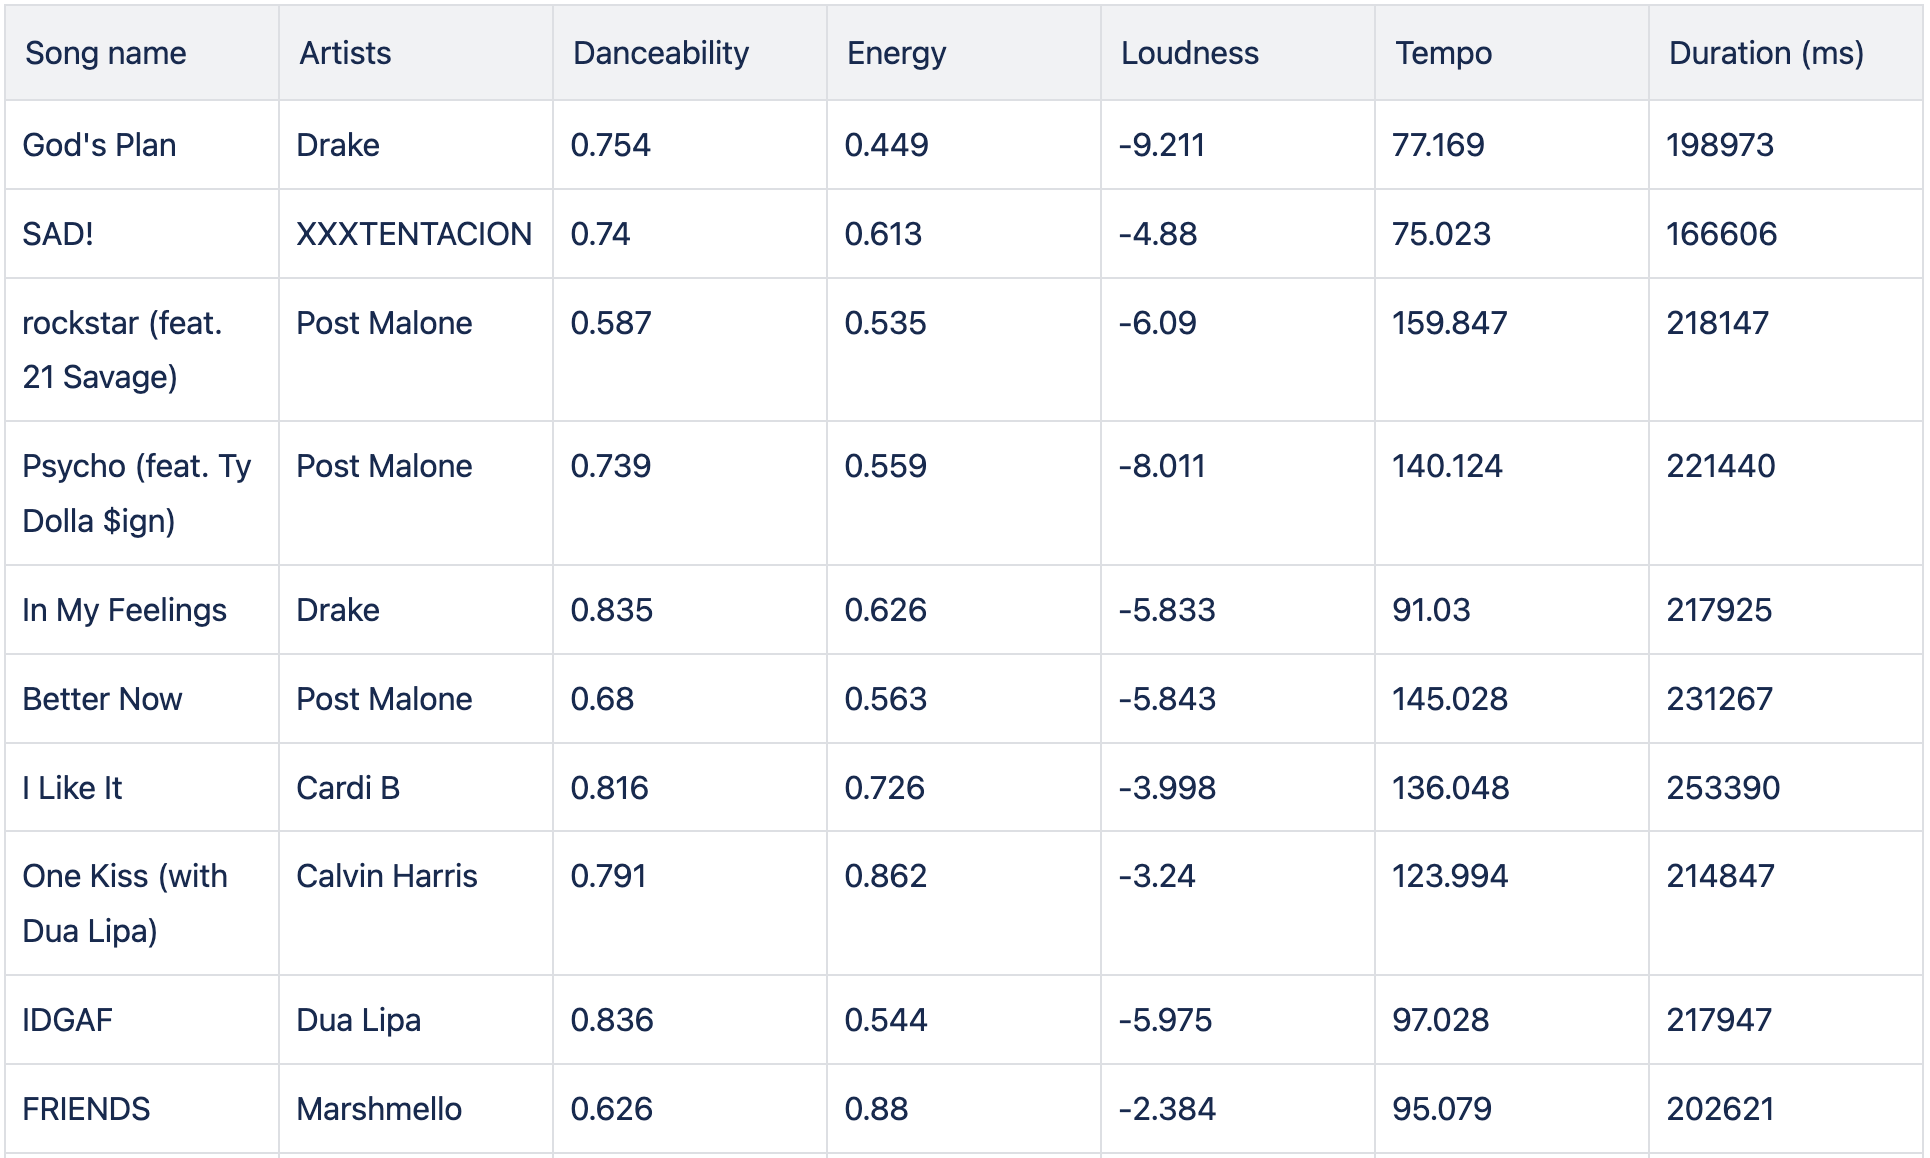The image size is (1930, 1158).
Task: Select the XXXTENTACION artist cell
Action: pyautogui.click(x=414, y=234)
